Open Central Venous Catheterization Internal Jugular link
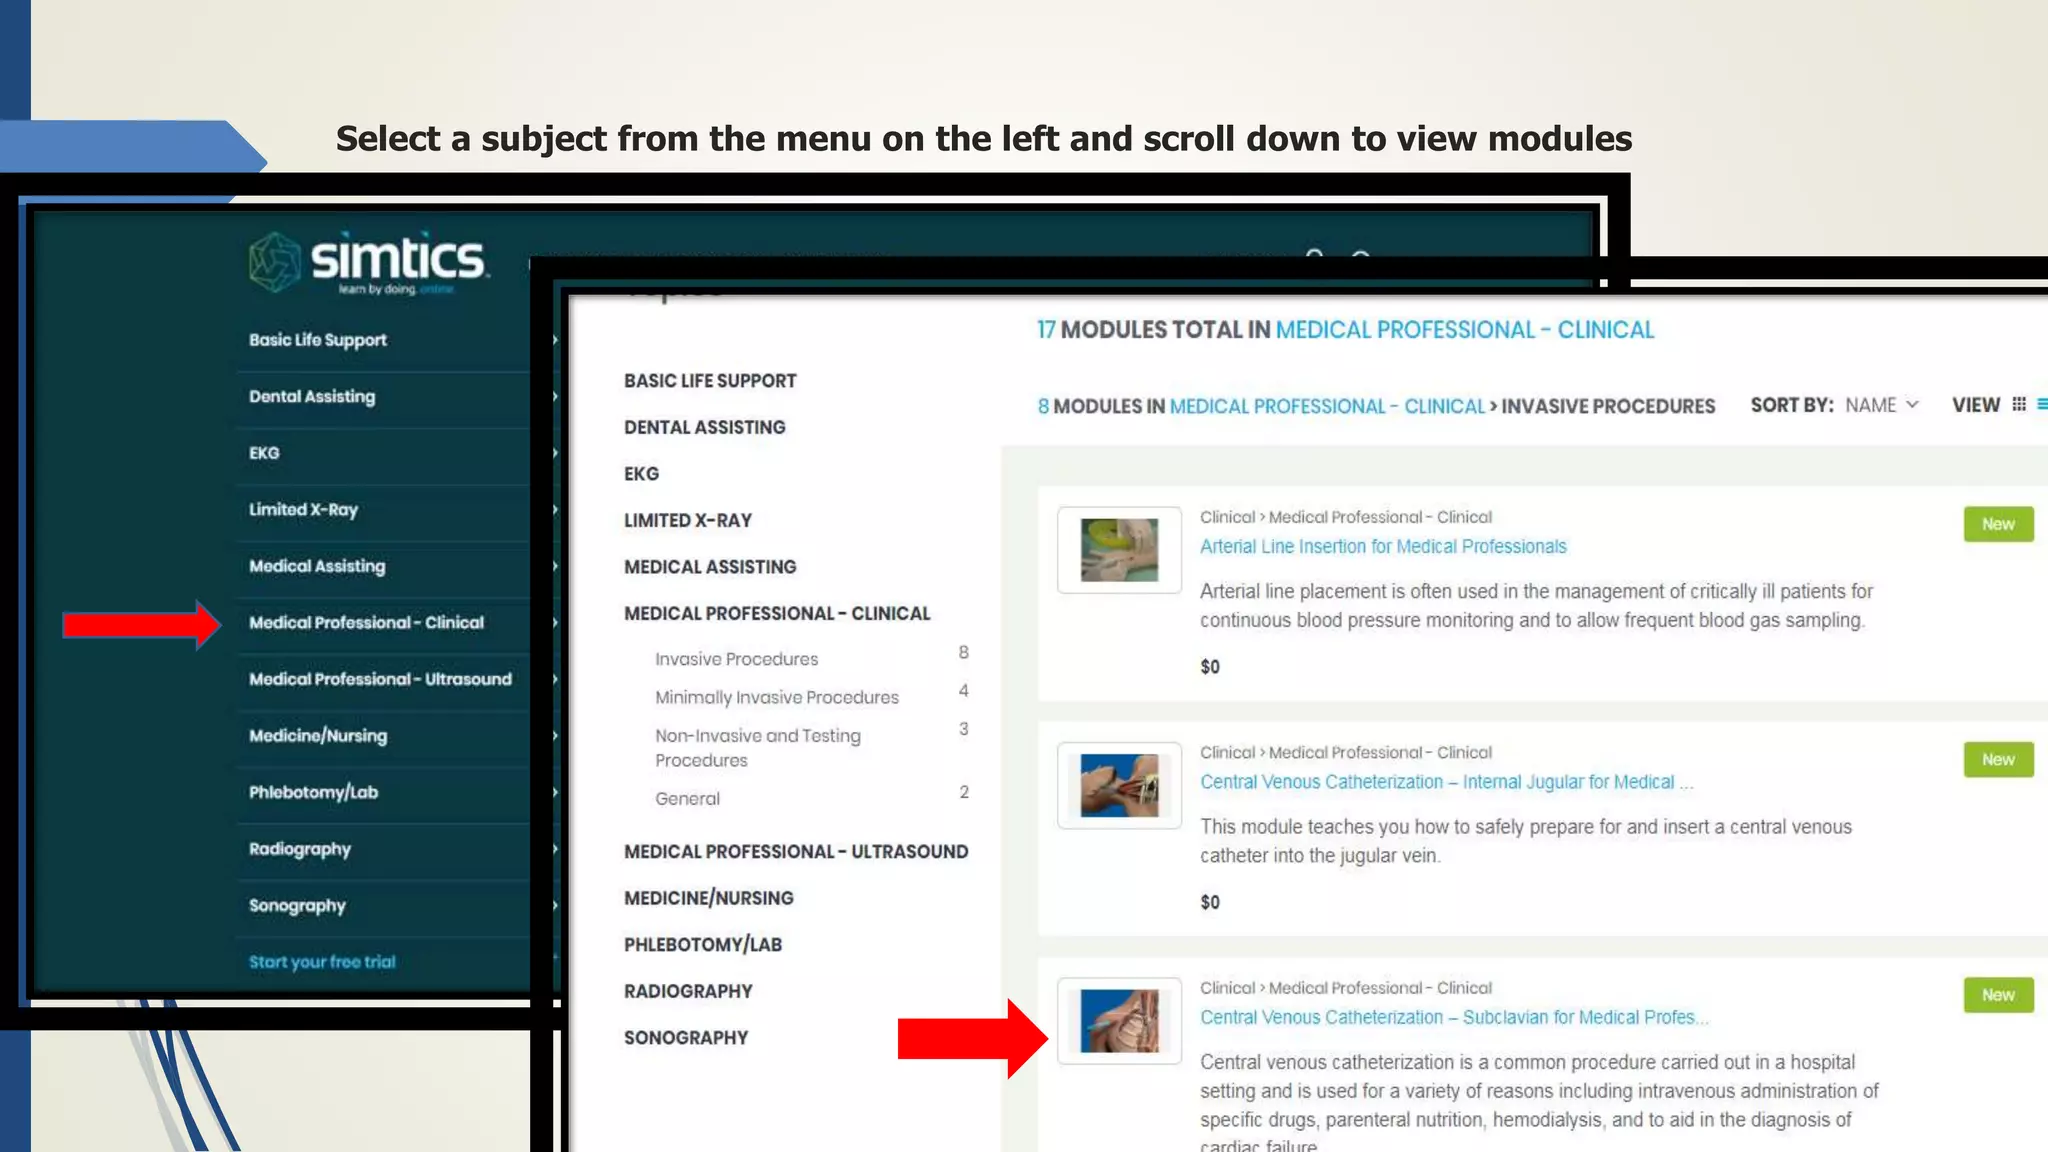This screenshot has height=1152, width=2048. click(x=1446, y=782)
